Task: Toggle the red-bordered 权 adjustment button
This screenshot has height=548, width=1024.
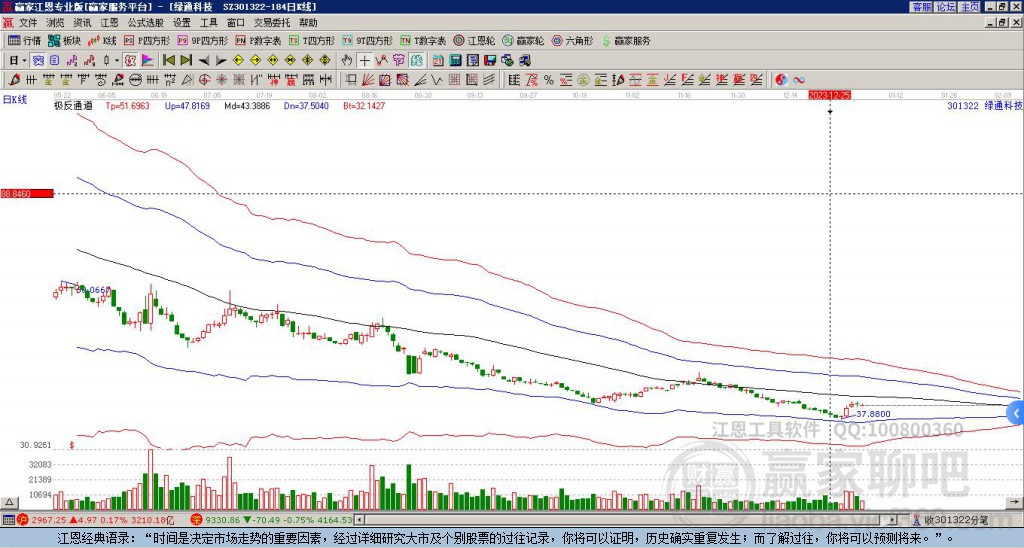Action: coord(130,60)
